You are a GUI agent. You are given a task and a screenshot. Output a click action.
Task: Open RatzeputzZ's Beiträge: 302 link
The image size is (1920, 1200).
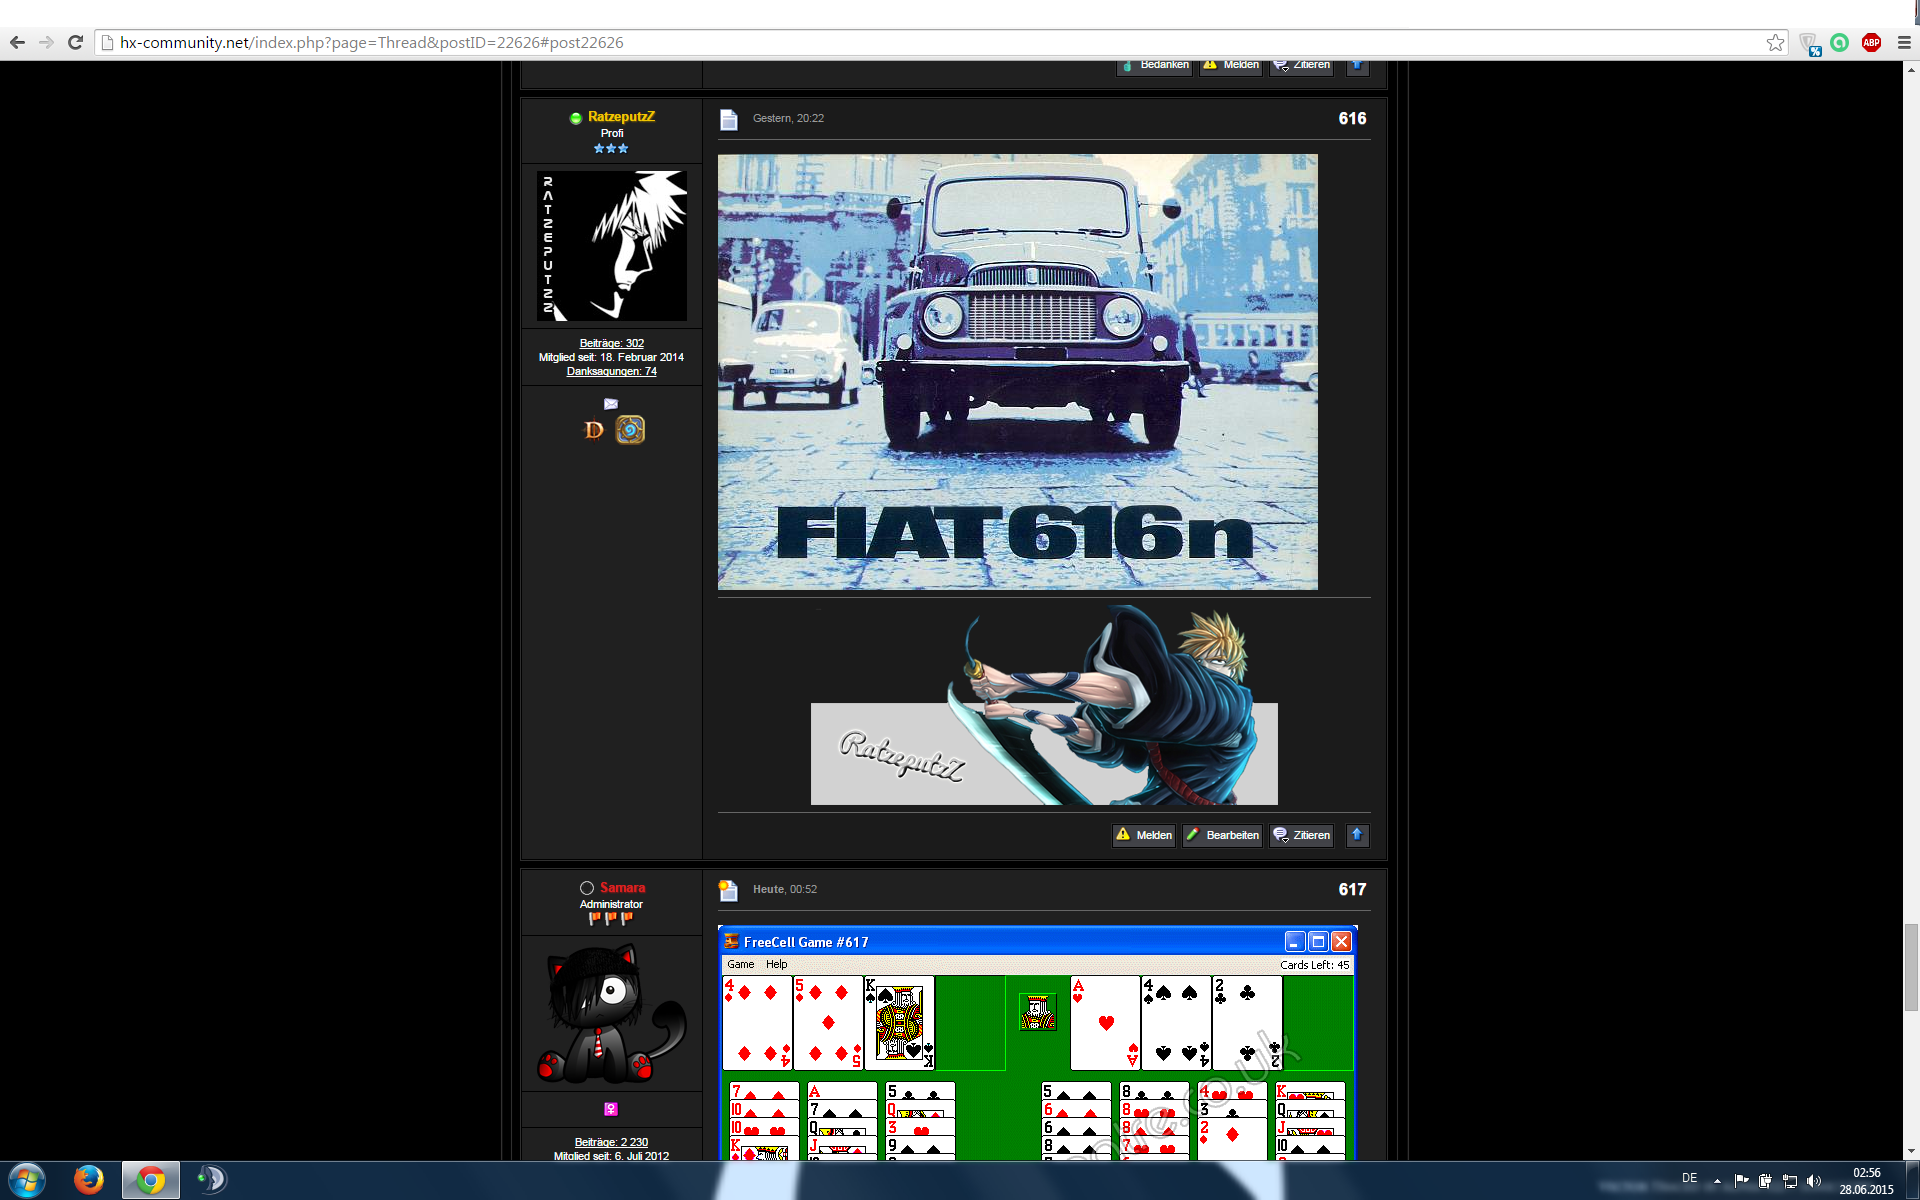tap(612, 343)
